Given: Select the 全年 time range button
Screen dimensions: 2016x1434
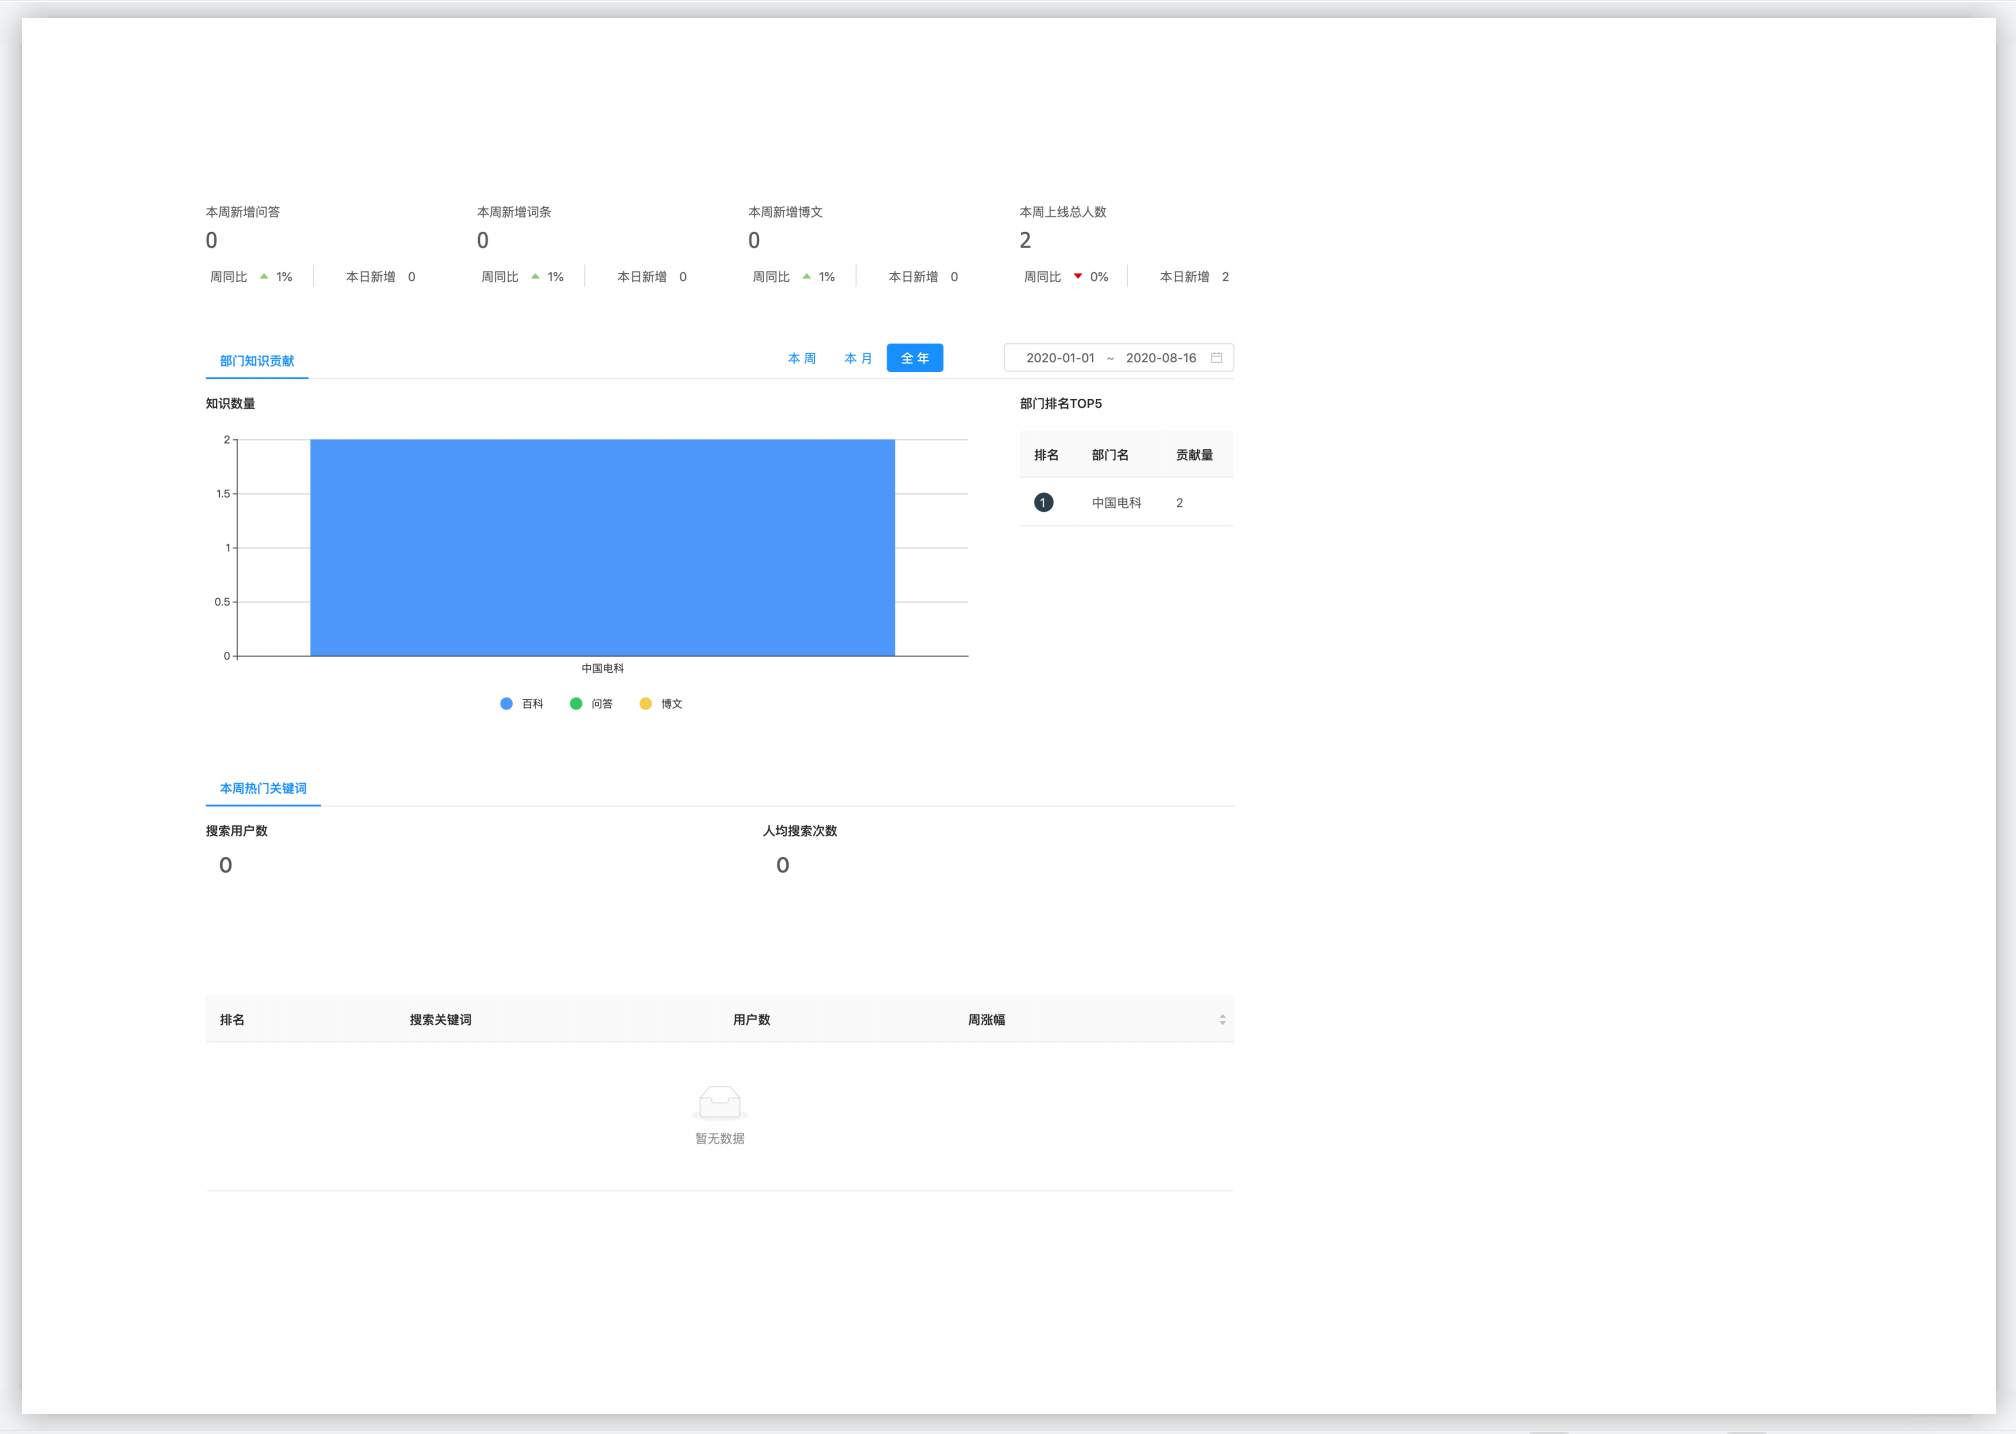Looking at the screenshot, I should click(914, 358).
